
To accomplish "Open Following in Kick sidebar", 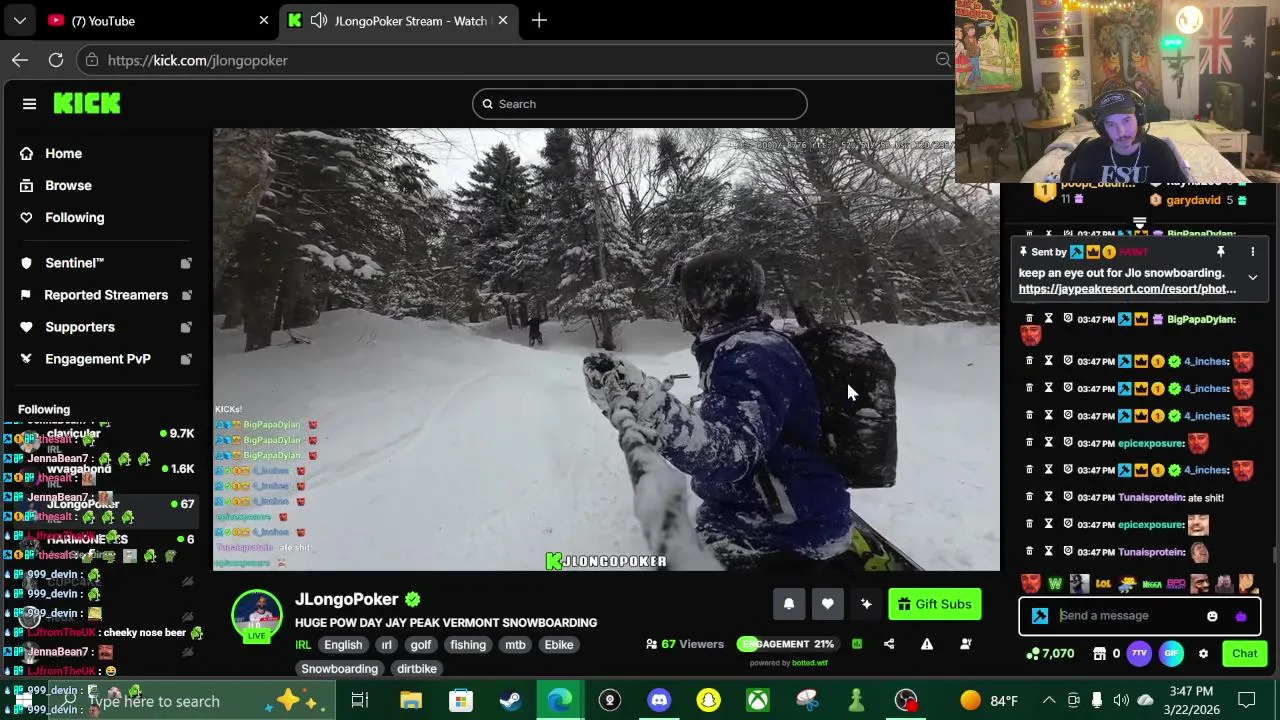I will tap(74, 217).
